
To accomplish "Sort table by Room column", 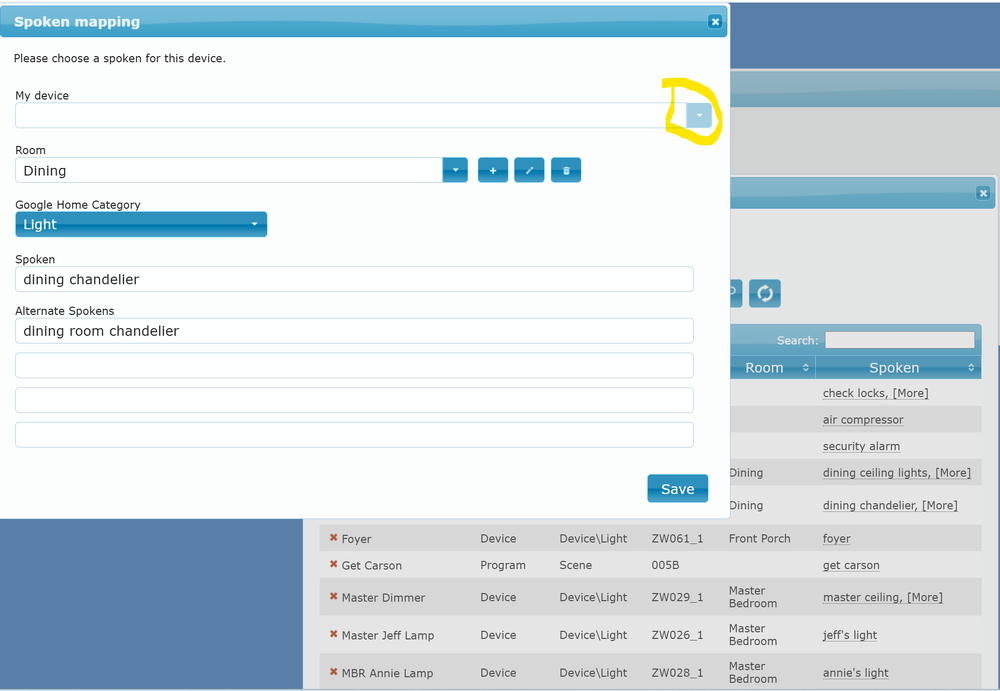I will point(772,368).
